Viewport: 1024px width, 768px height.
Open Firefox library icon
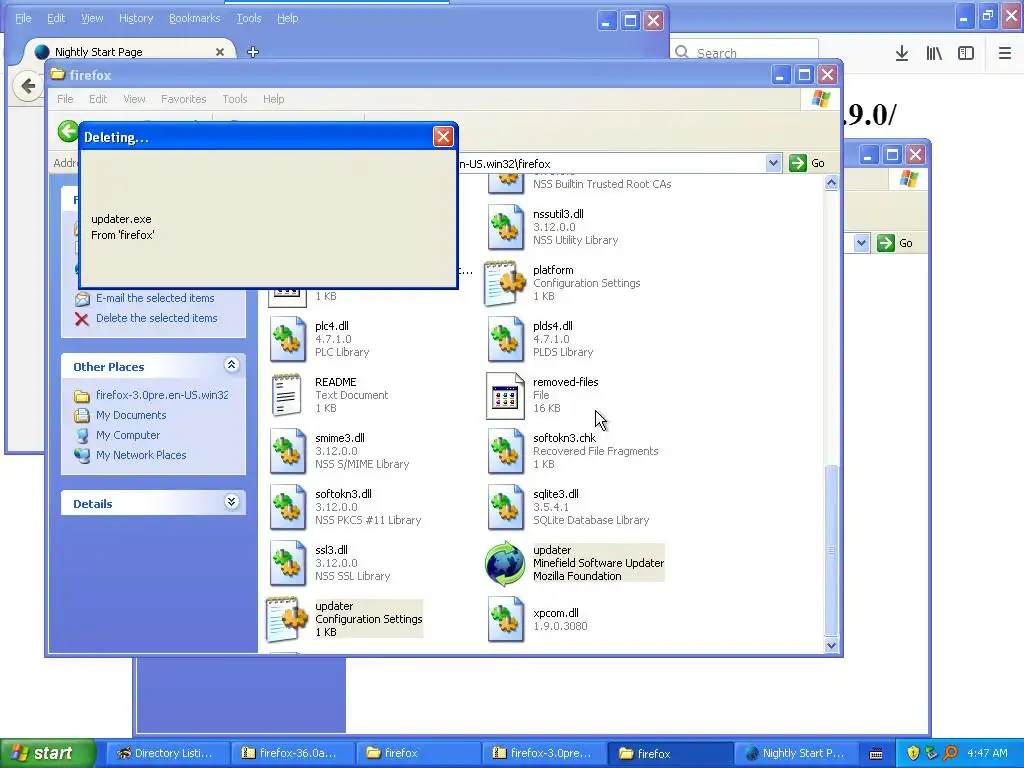pos(934,53)
